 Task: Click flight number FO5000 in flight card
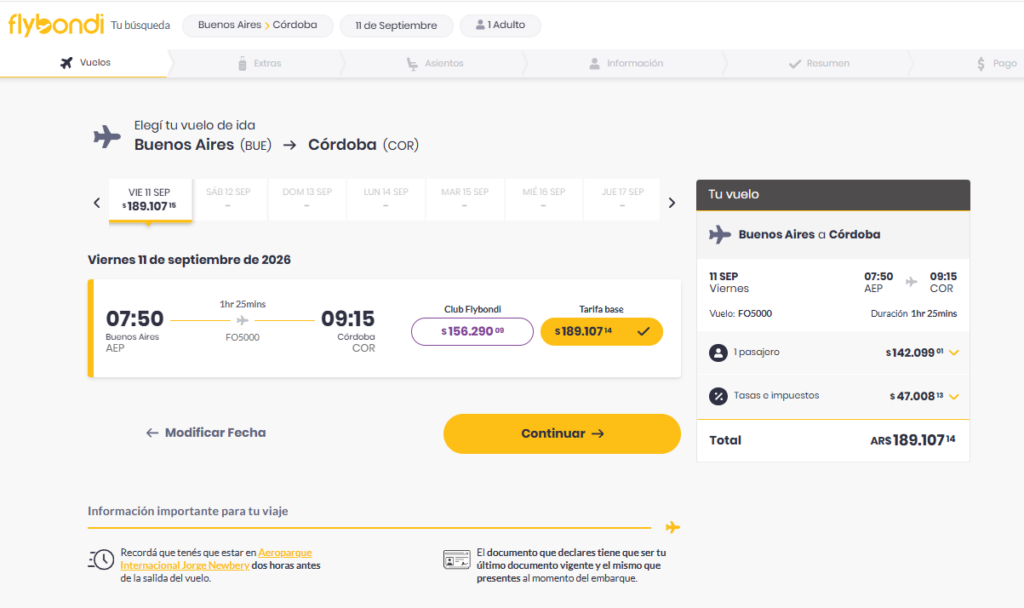pos(242,338)
